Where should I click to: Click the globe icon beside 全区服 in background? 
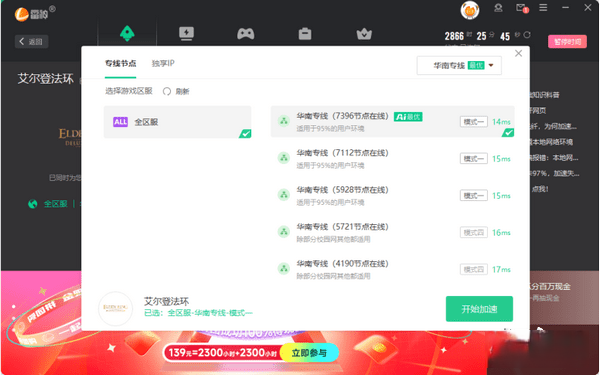point(33,204)
